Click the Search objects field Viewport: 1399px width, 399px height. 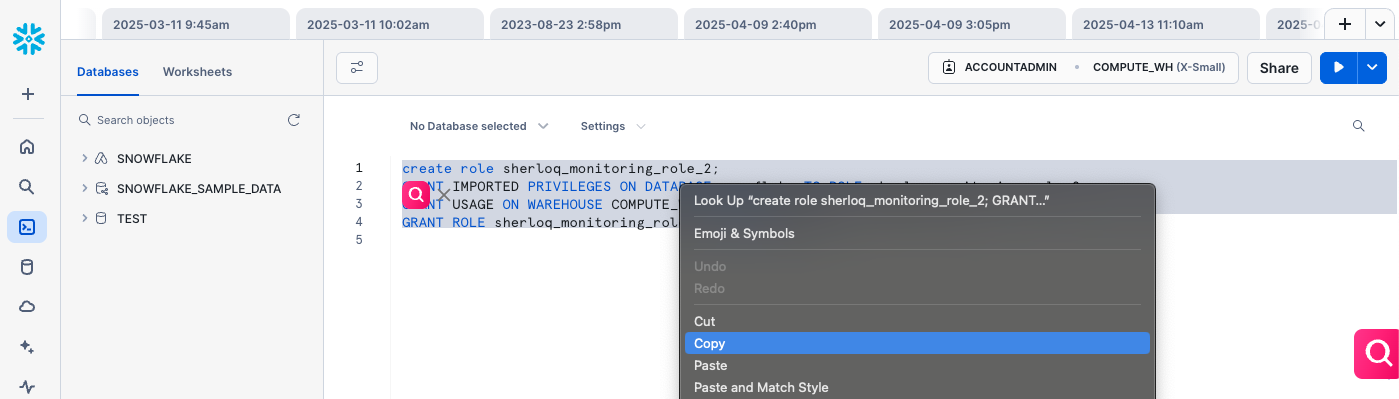pyautogui.click(x=178, y=120)
